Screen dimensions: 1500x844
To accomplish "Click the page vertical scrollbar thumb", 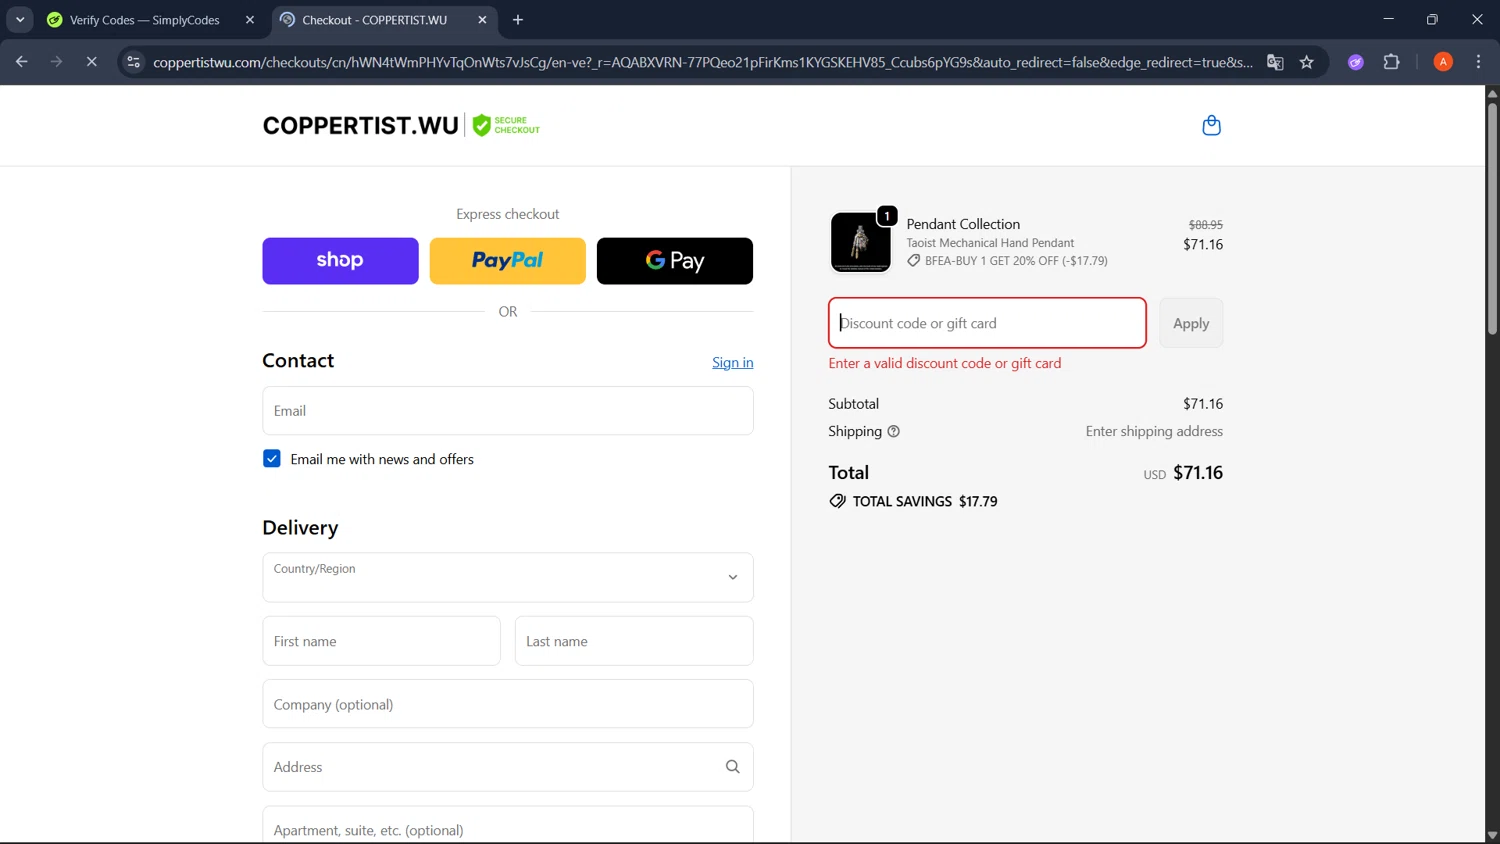I will click(1492, 217).
